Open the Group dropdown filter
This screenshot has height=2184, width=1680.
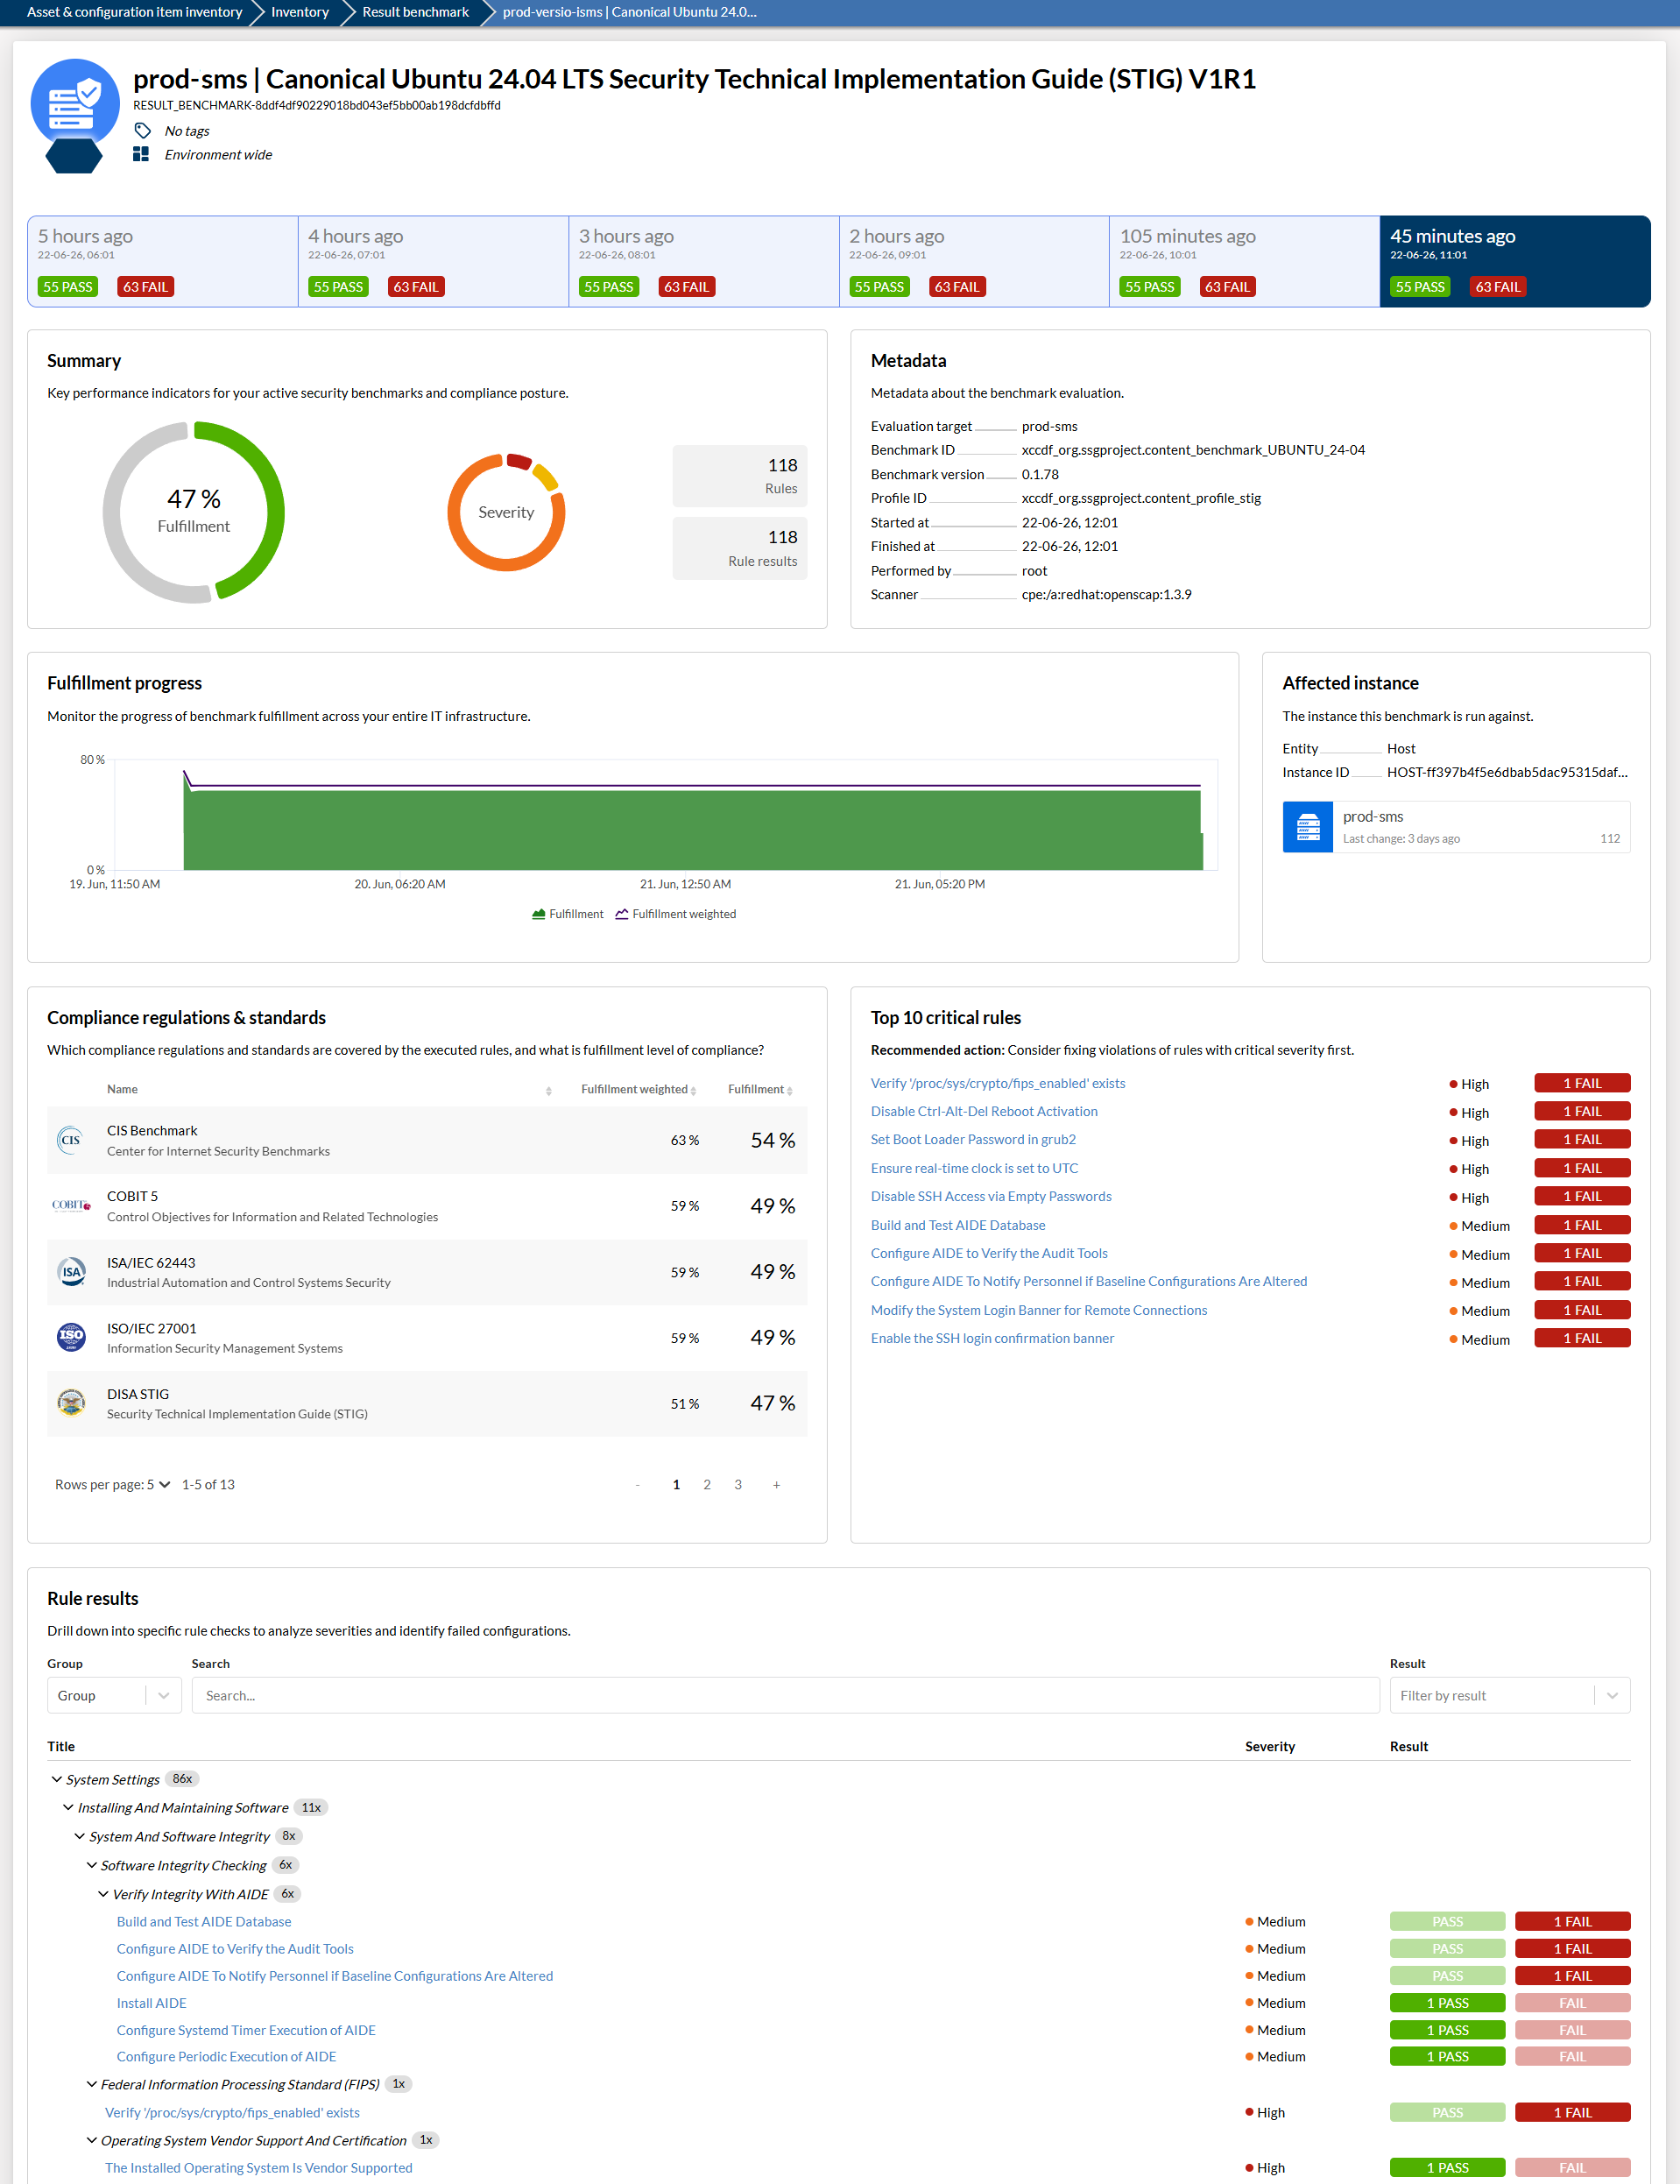tap(114, 1695)
